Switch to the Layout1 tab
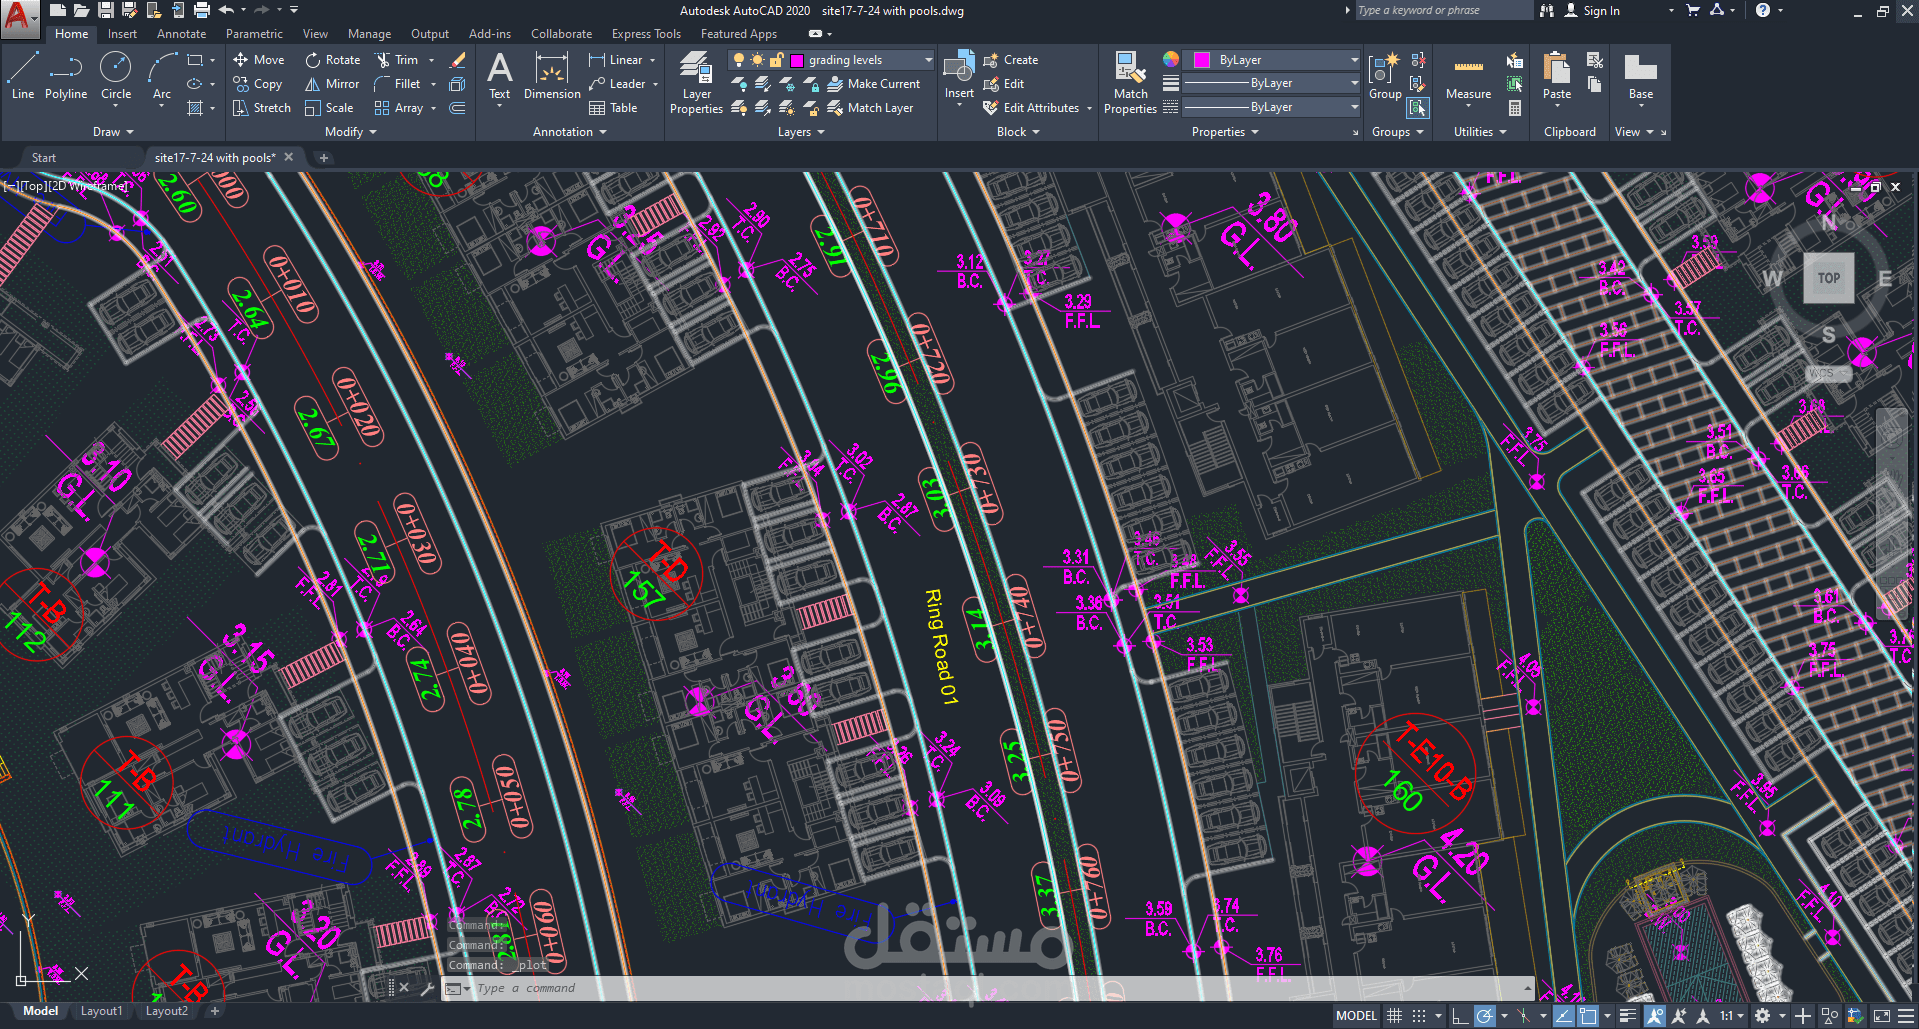This screenshot has height=1029, width=1919. (x=101, y=1011)
